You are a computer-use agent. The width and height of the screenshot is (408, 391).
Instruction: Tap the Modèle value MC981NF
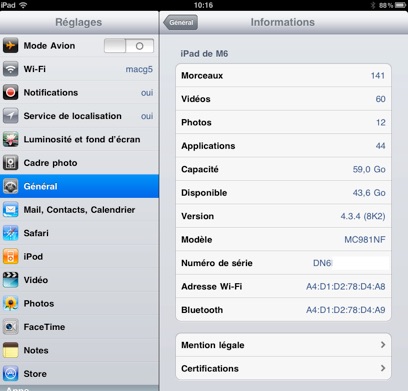365,239
